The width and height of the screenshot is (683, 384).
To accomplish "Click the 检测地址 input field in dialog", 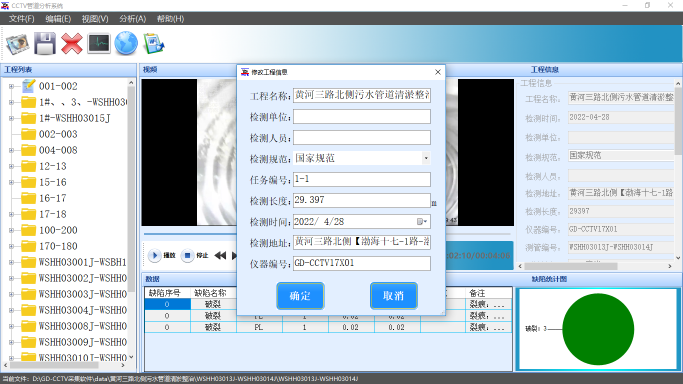I will pos(362,242).
